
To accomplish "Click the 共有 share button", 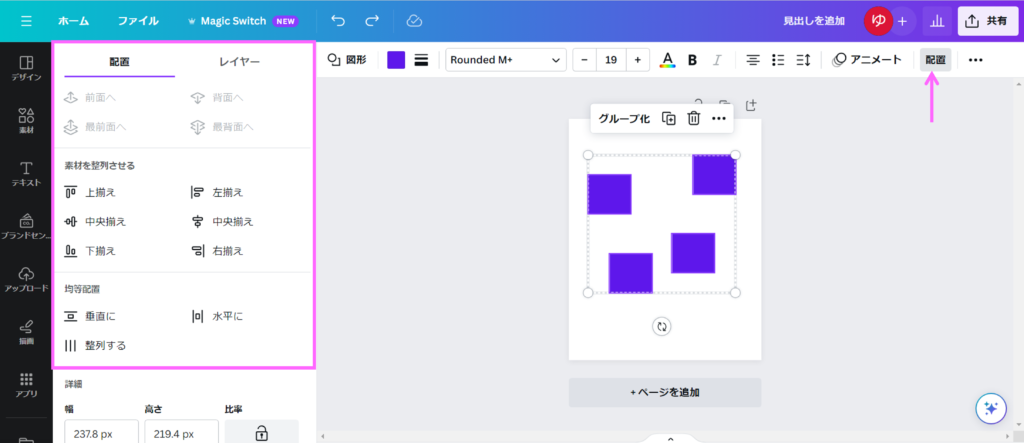I will click(x=986, y=20).
